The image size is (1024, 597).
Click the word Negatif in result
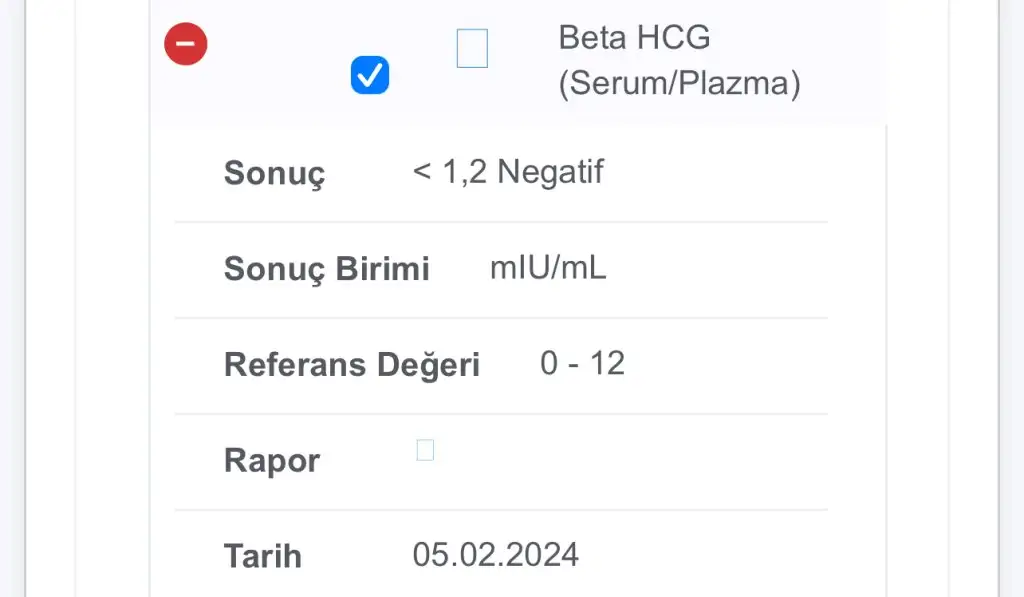551,172
